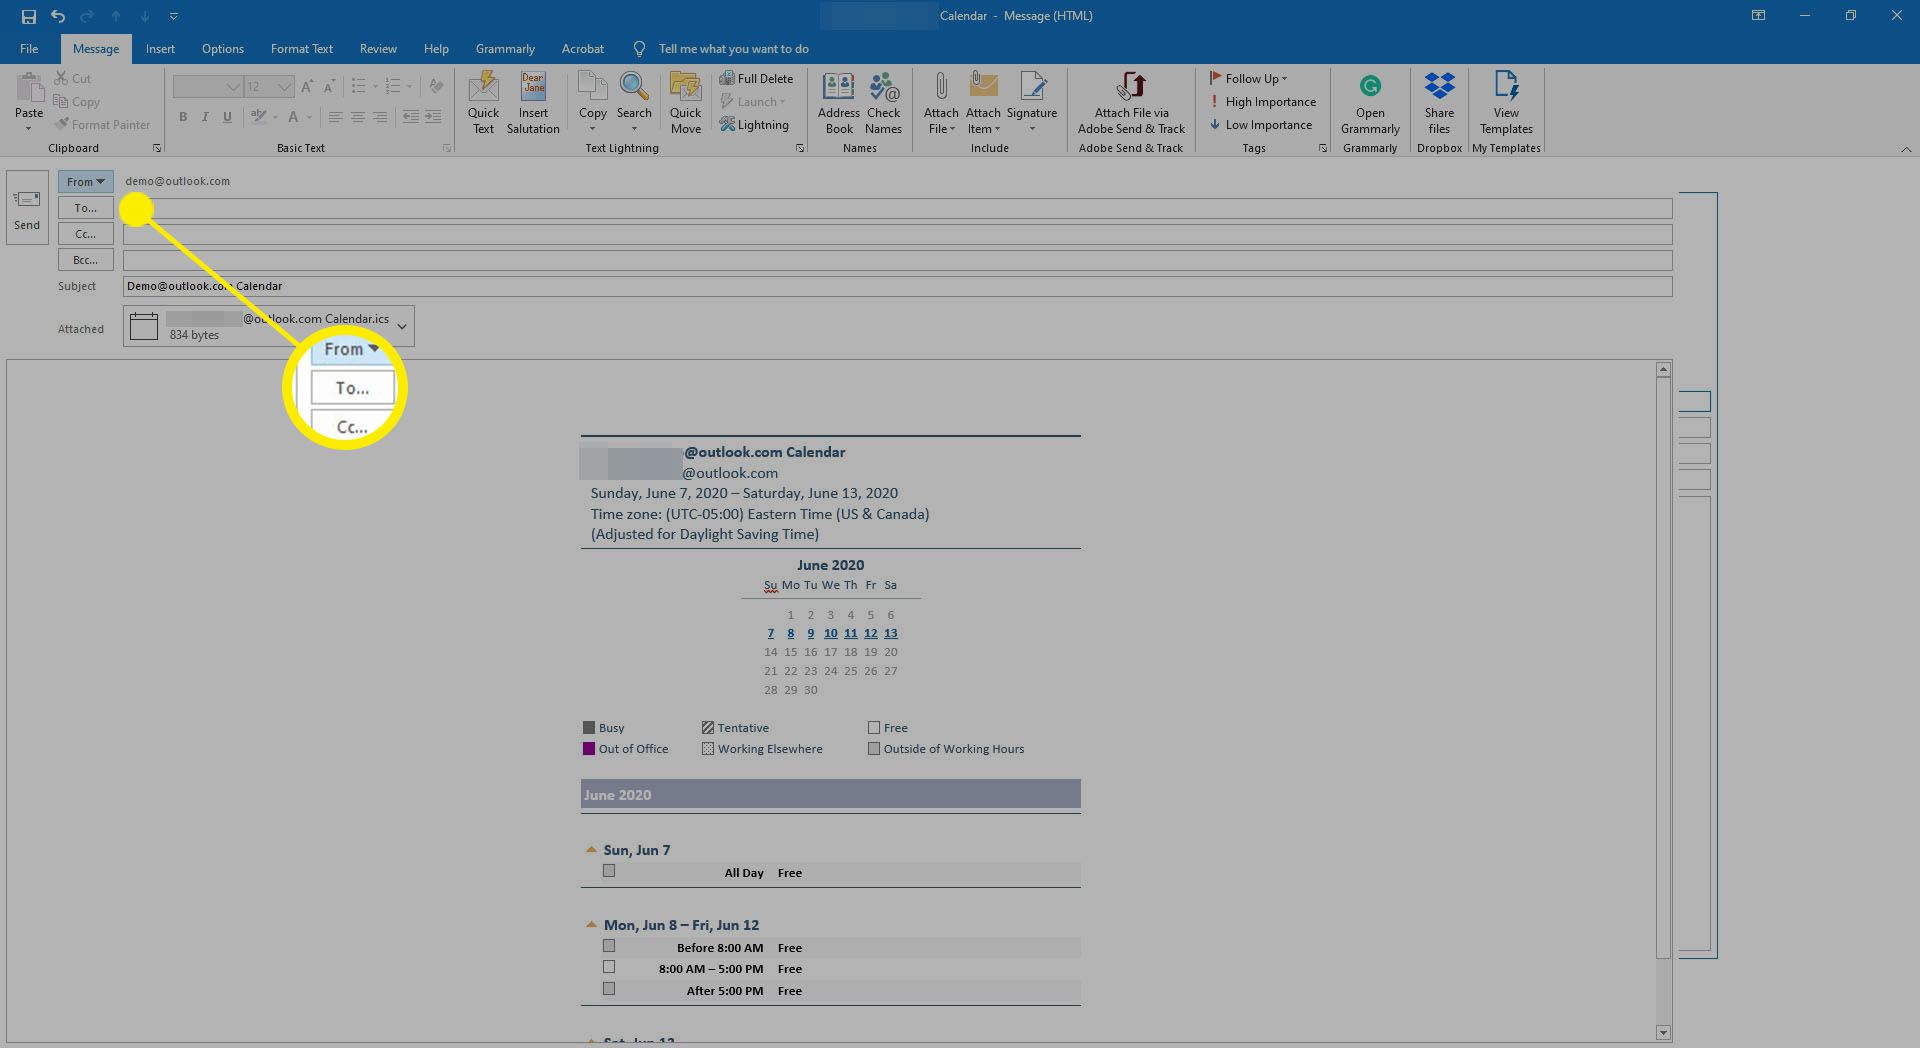Image resolution: width=1920 pixels, height=1048 pixels.
Task: Open the Quick Text tool
Action: 483,102
